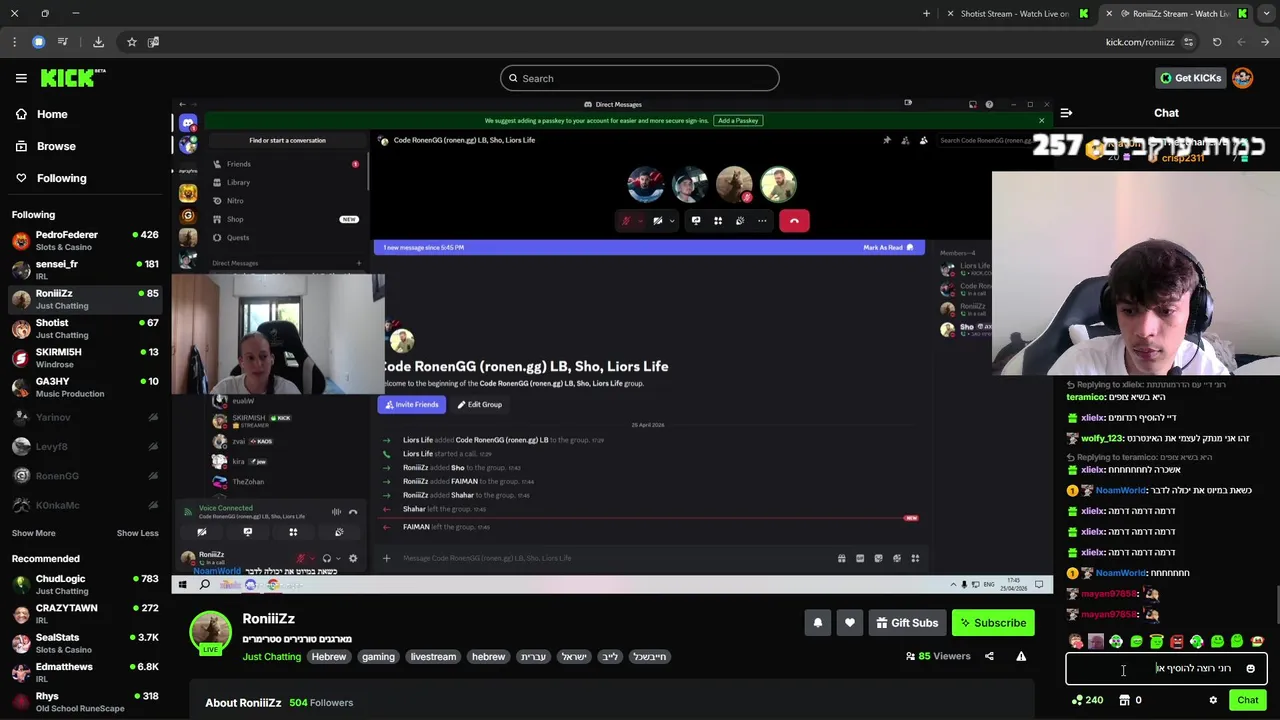Click Invite Friends button in Discord stream
The width and height of the screenshot is (1280, 720).
(412, 405)
